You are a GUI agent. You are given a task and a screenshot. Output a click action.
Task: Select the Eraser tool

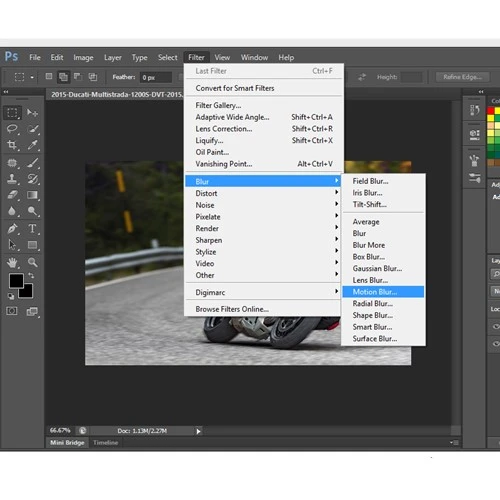coord(13,195)
